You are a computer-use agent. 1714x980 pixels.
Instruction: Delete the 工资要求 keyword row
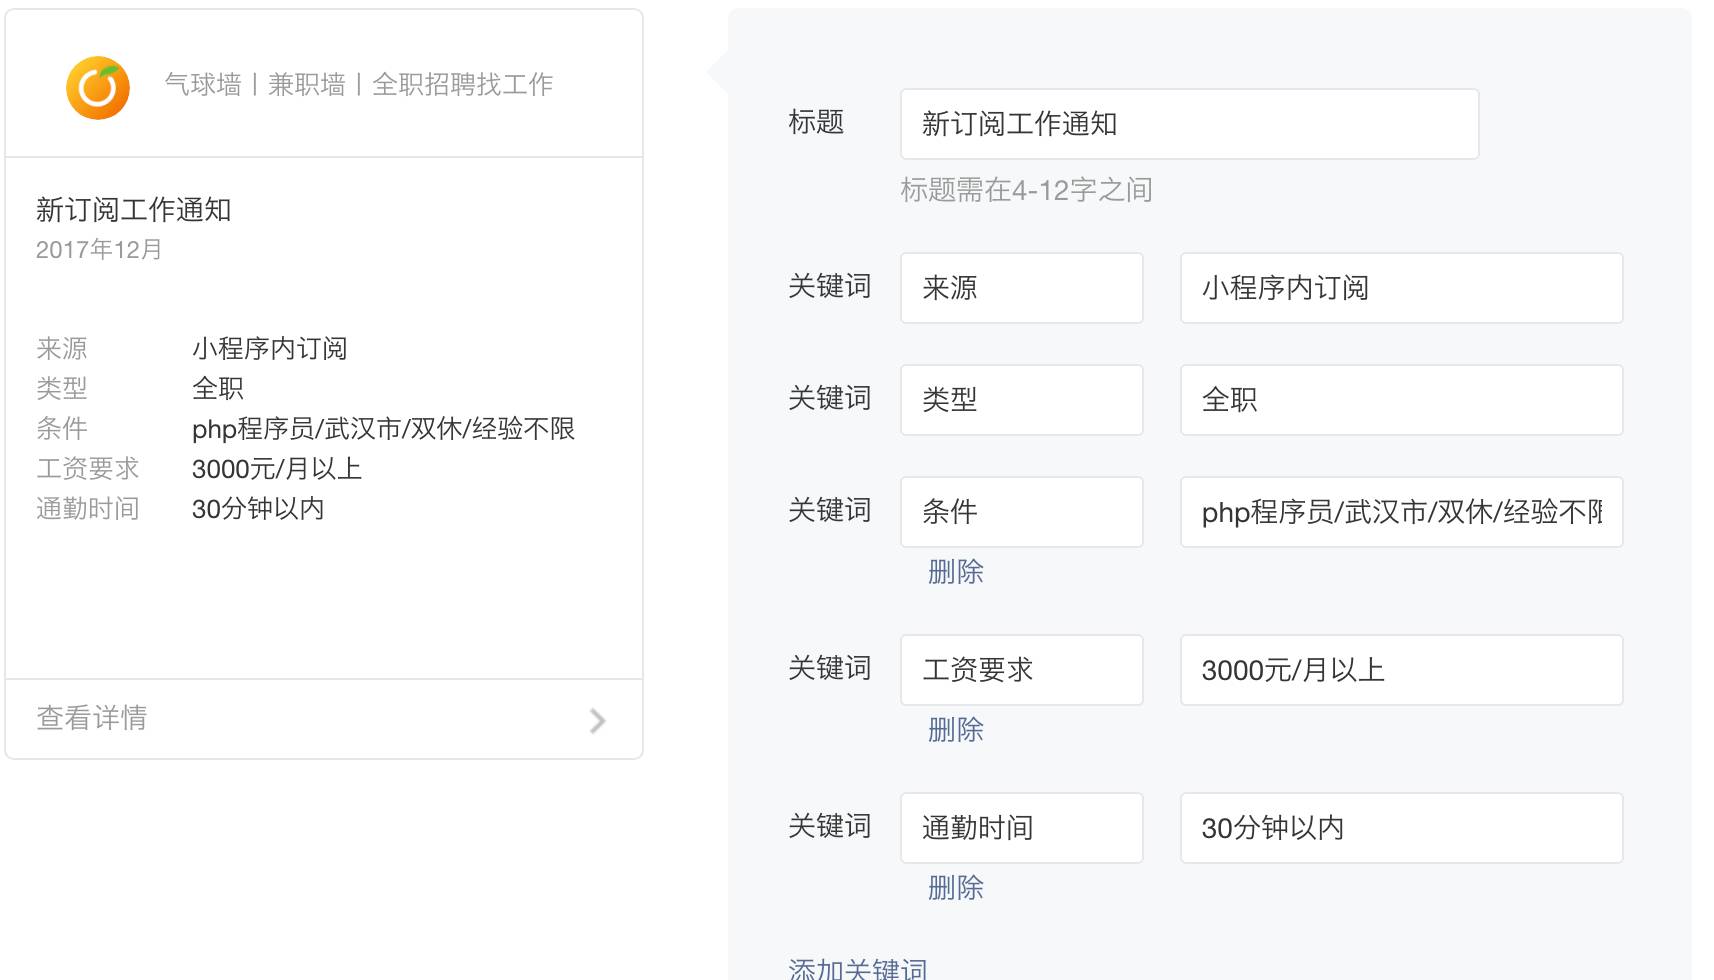click(955, 730)
